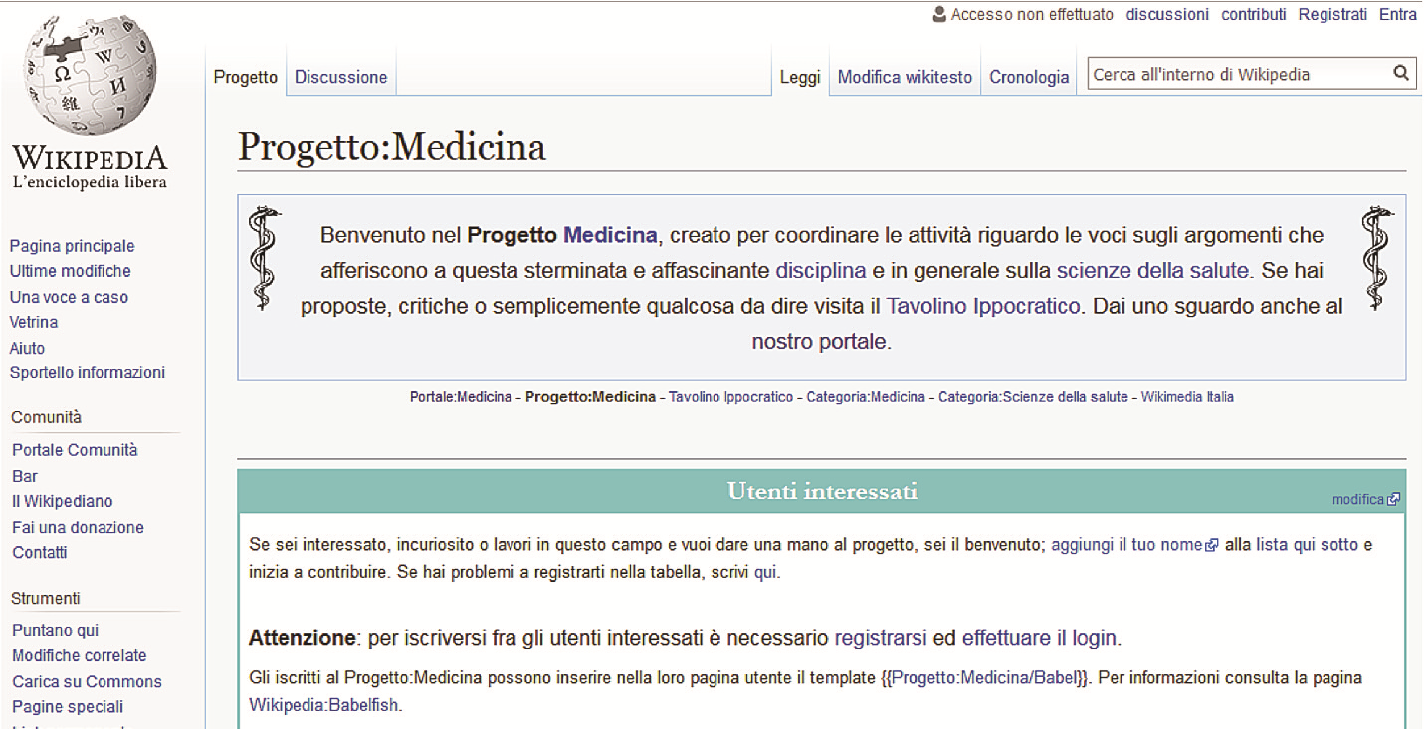The image size is (1424, 729).
Task: Click the external link icon after 'aggiungi il tuo nome'
Action: [1213, 544]
